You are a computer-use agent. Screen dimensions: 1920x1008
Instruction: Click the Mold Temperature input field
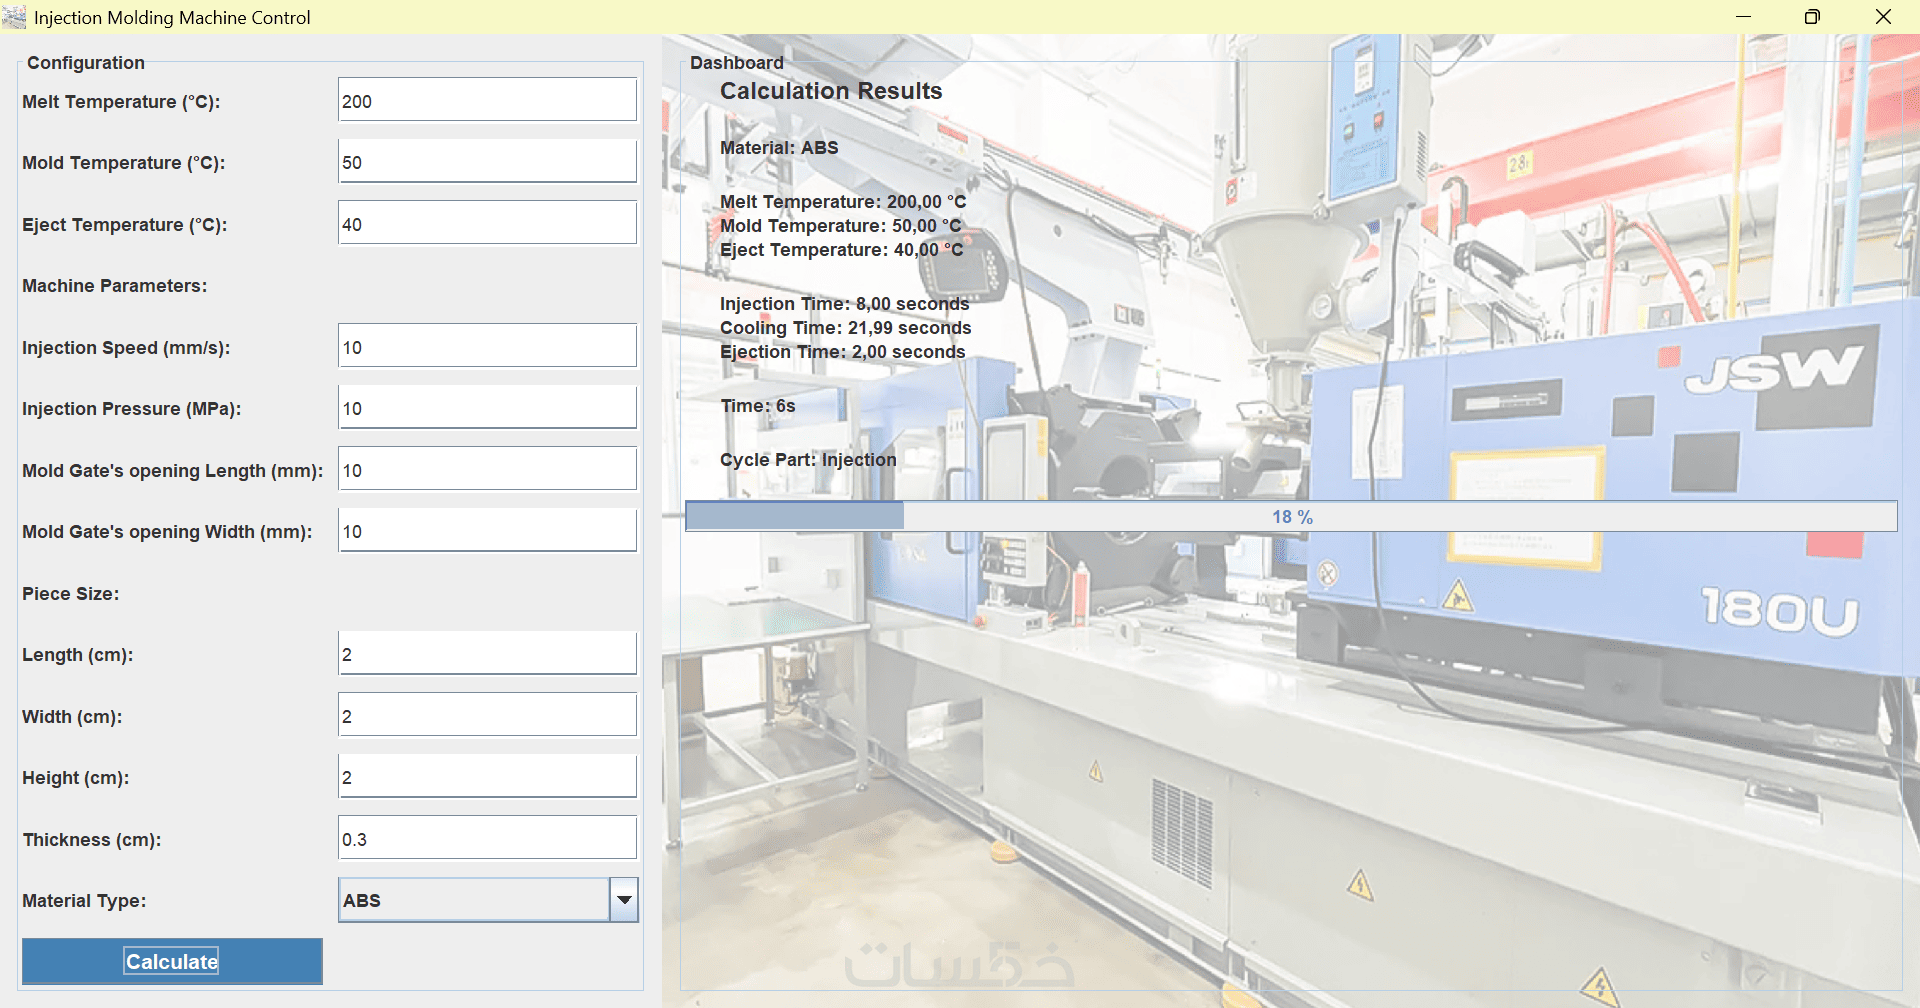click(x=487, y=162)
